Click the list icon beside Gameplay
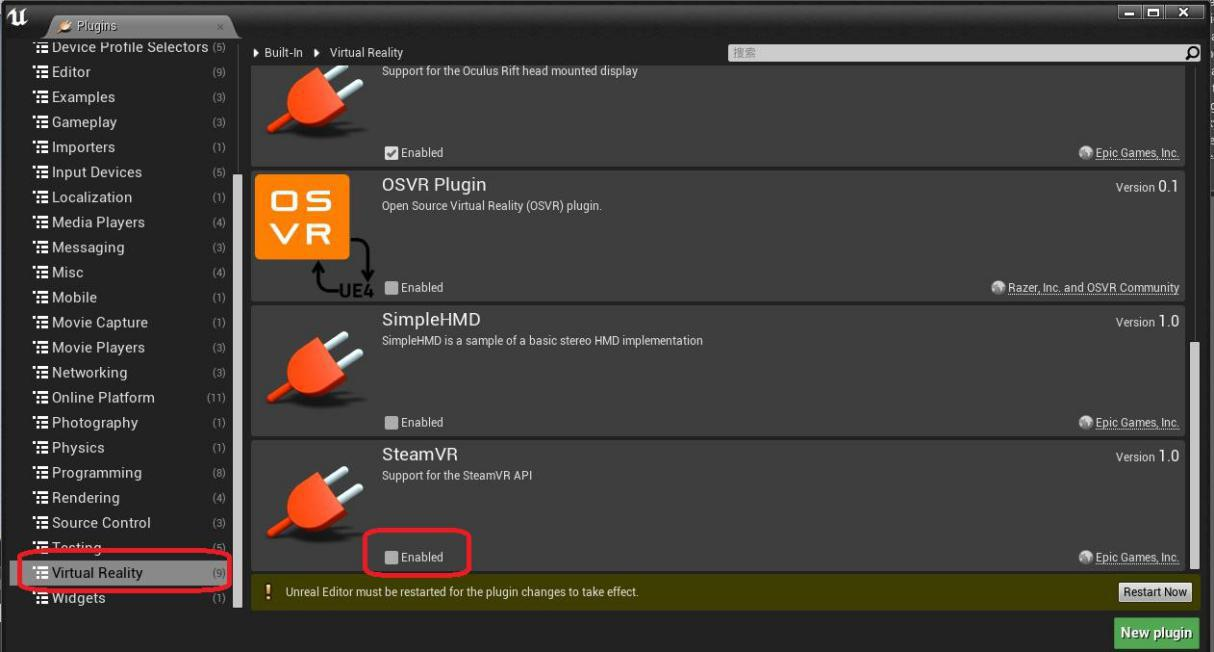The height and width of the screenshot is (652, 1214). (x=40, y=122)
